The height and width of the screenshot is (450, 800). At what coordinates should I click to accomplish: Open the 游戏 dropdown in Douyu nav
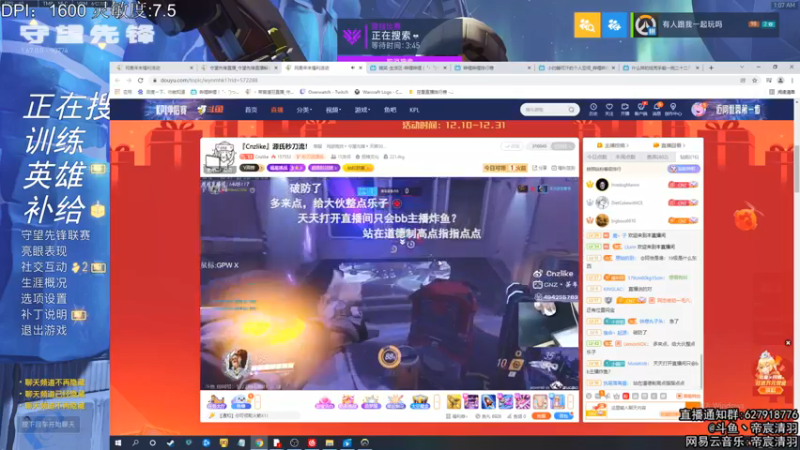[362, 110]
